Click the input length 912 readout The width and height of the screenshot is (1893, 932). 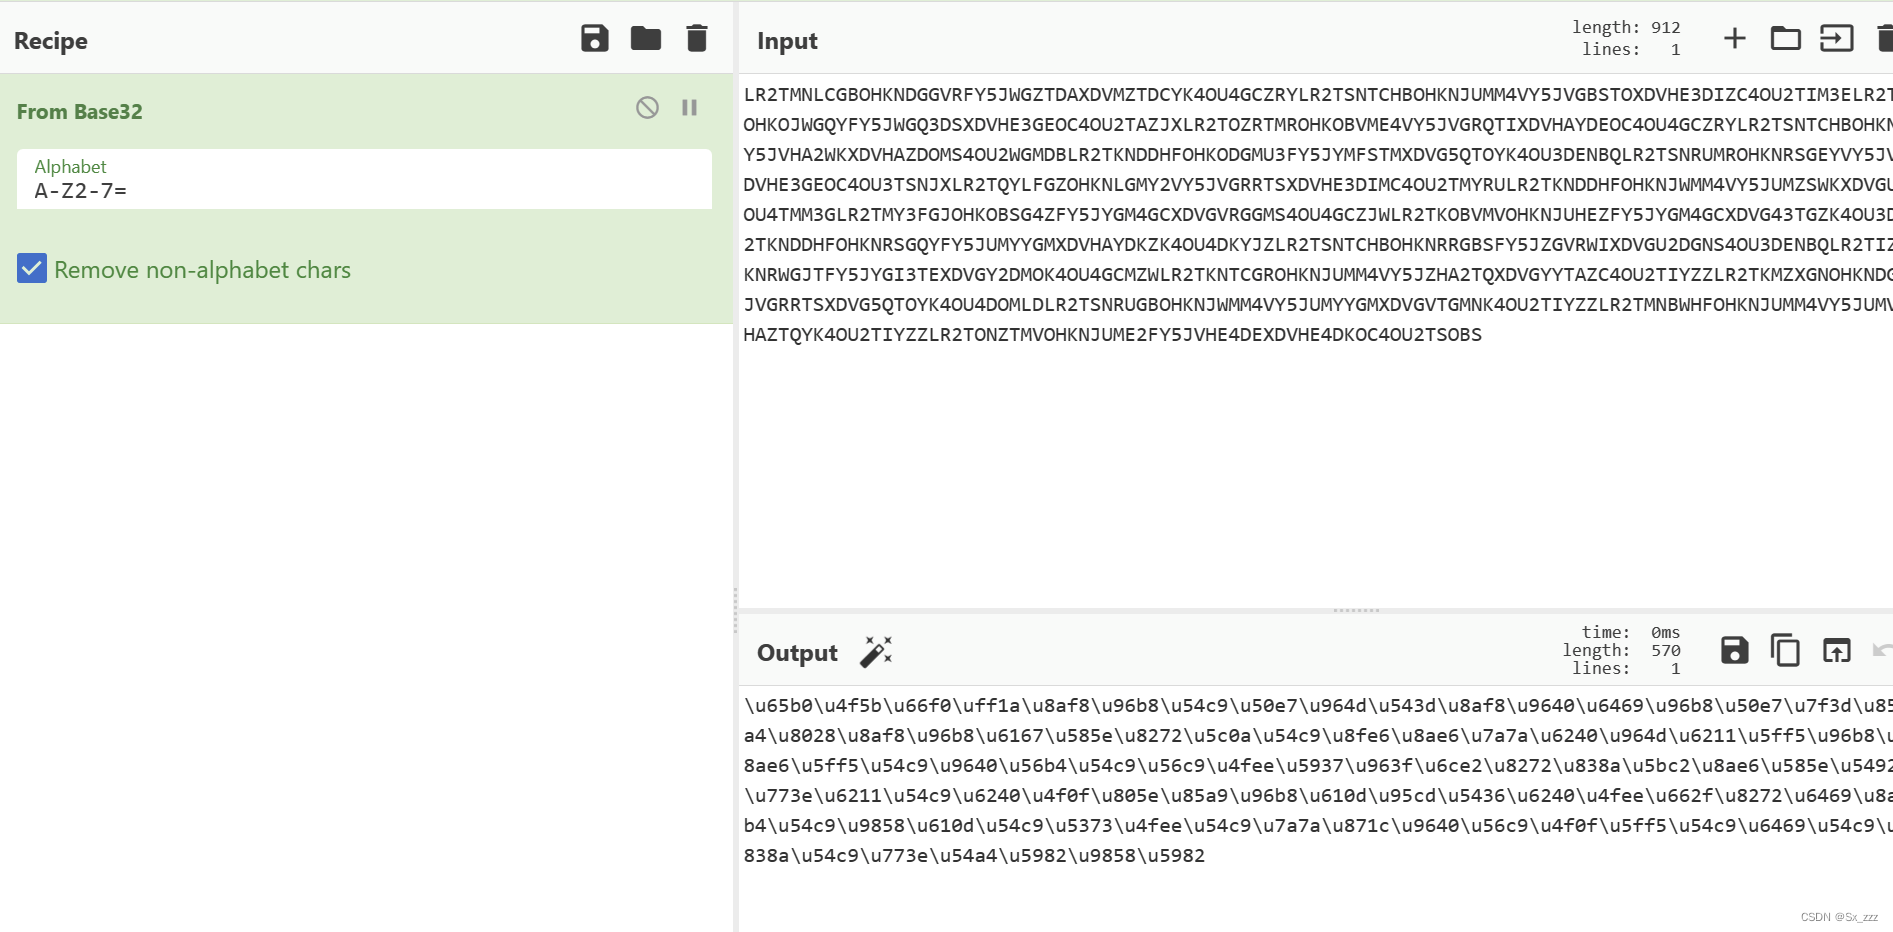pos(1626,28)
